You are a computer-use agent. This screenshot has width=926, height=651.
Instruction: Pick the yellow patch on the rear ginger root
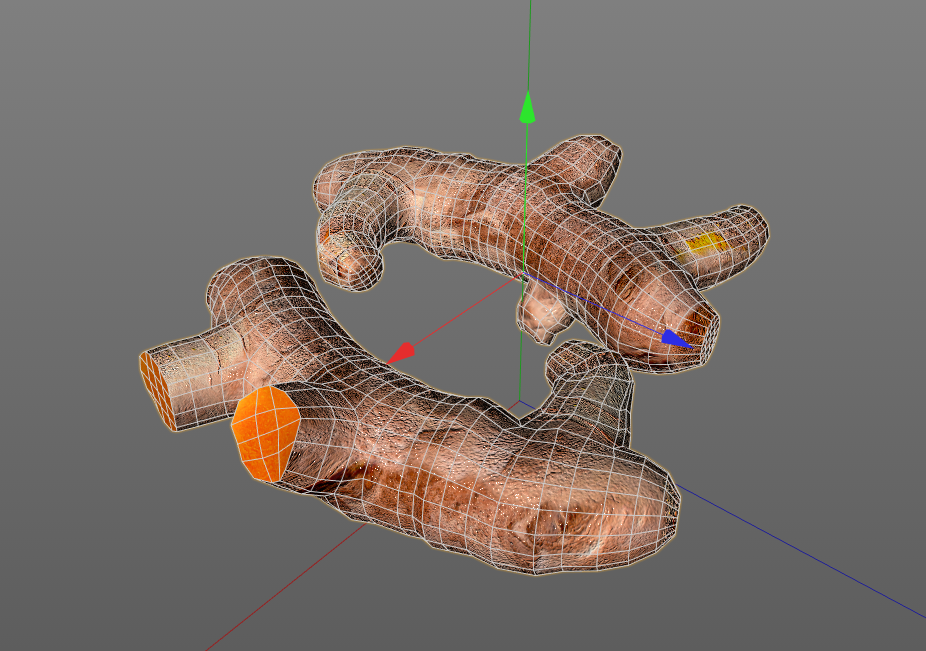click(x=700, y=244)
